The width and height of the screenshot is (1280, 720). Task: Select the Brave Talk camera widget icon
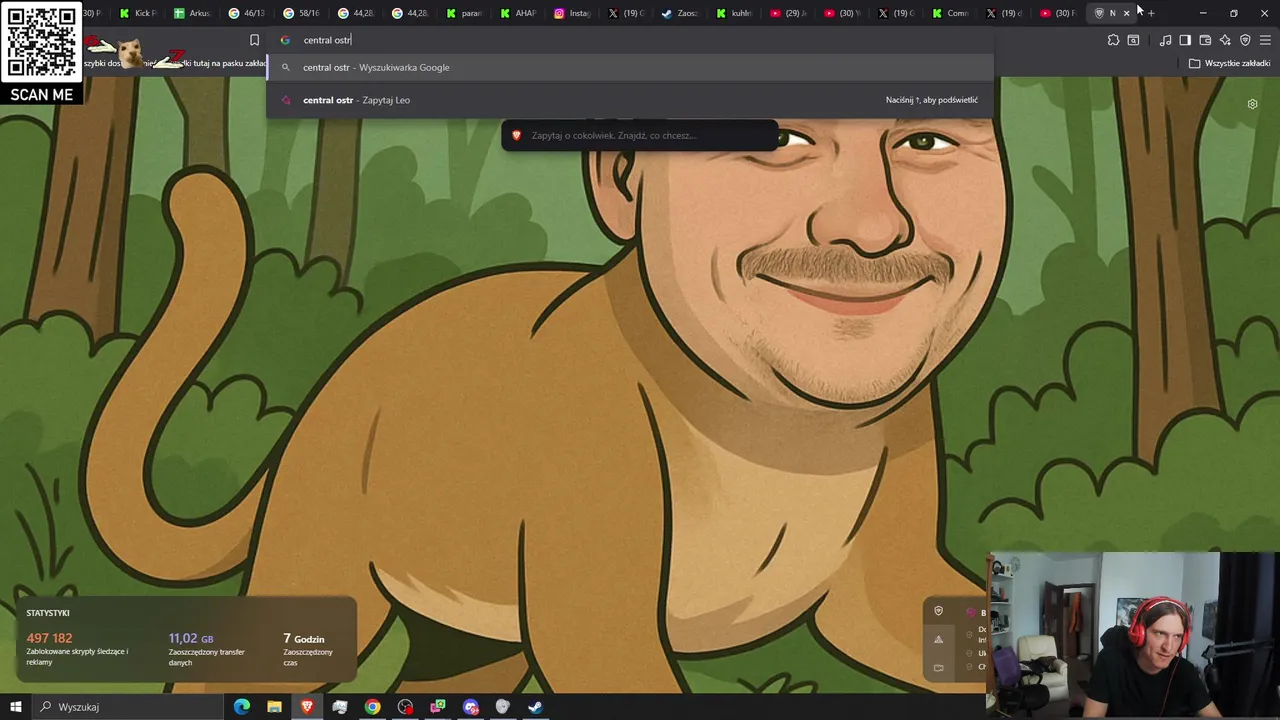(x=938, y=667)
